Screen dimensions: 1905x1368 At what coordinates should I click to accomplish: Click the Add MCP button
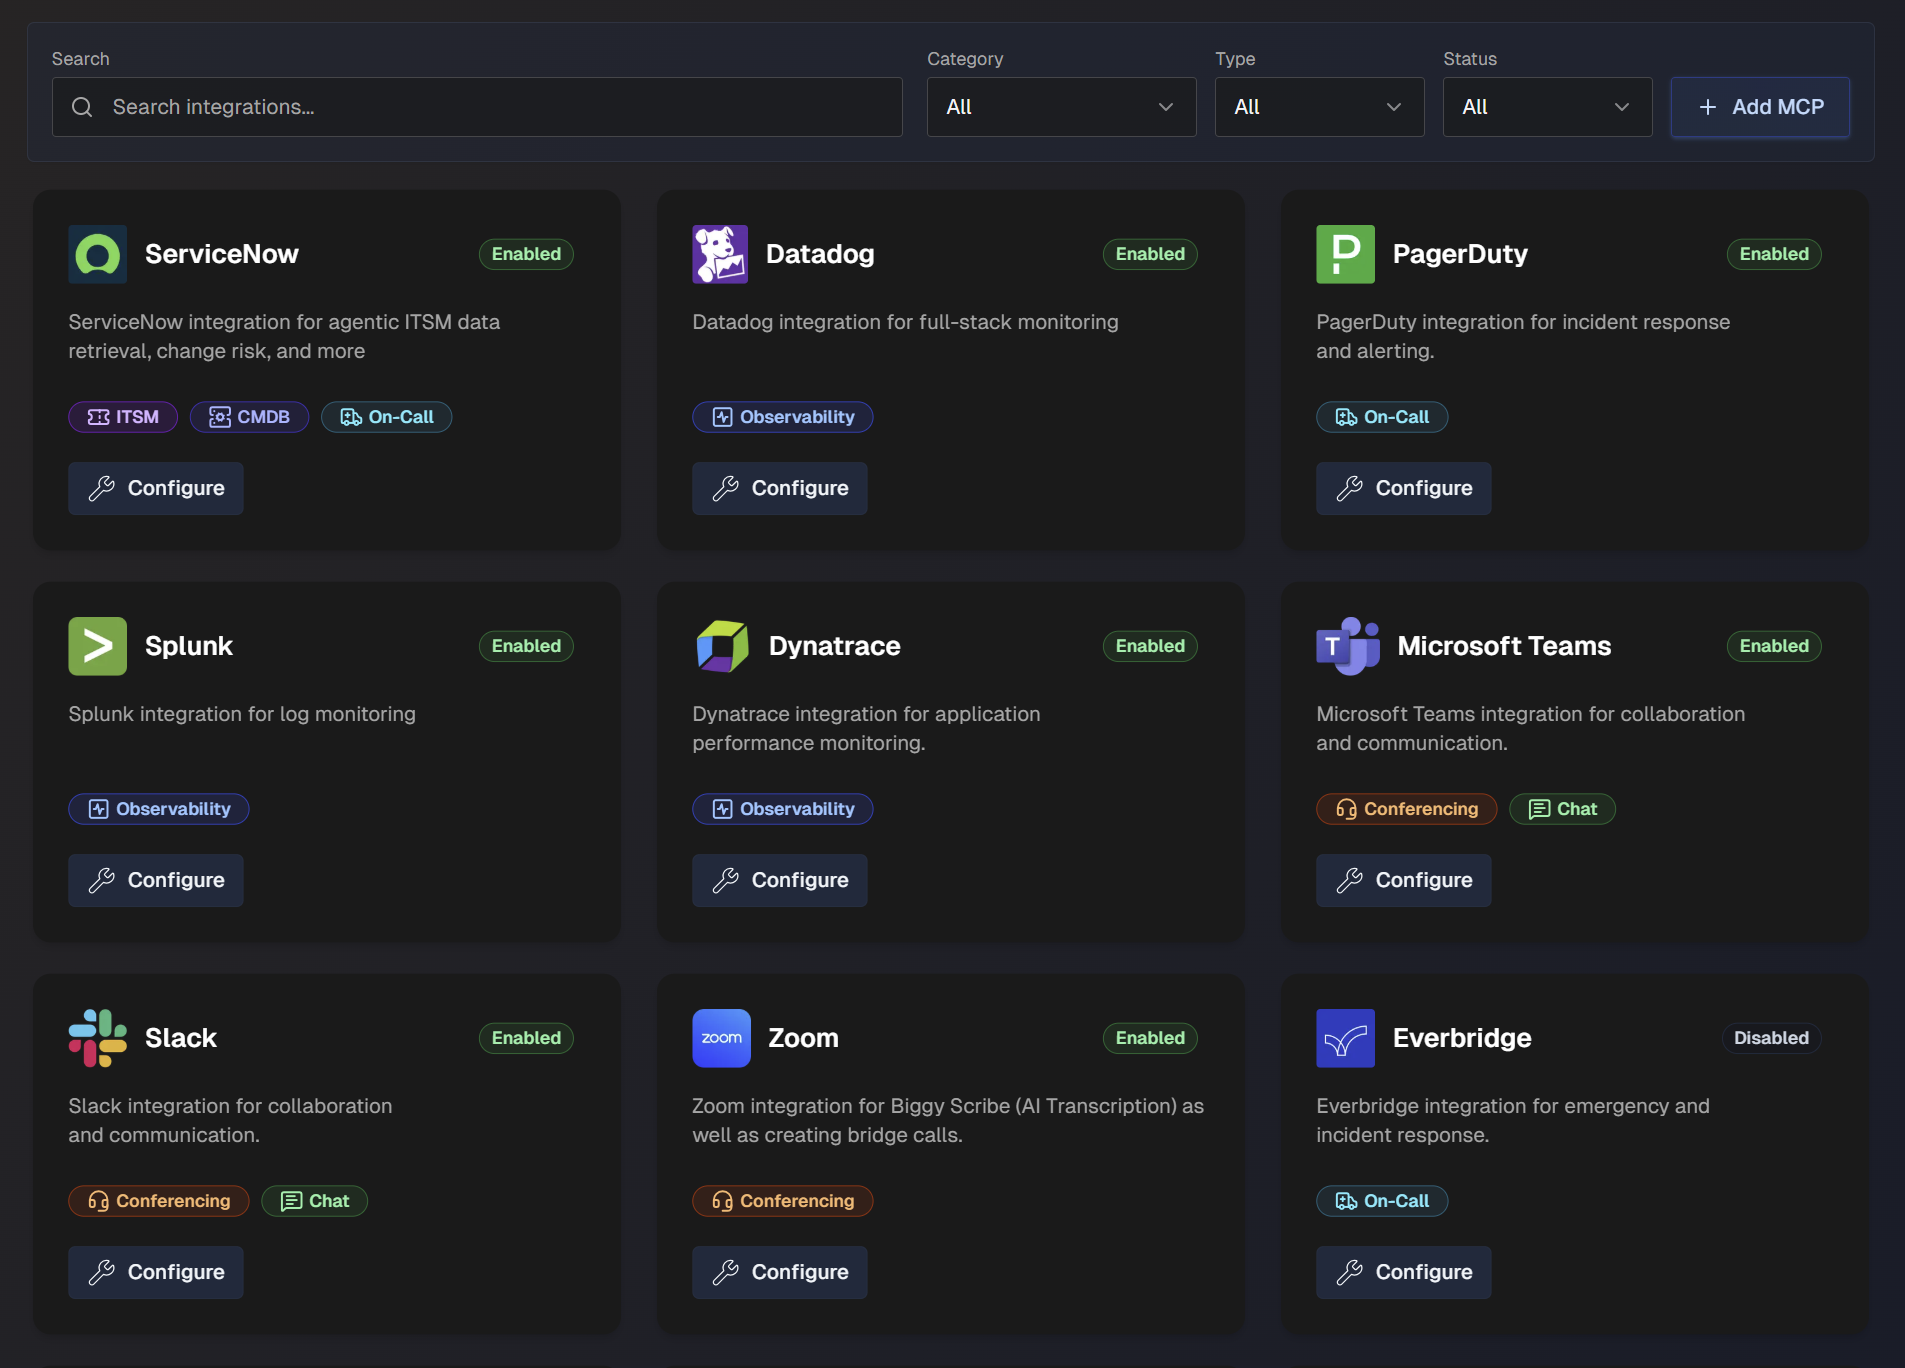coord(1759,107)
